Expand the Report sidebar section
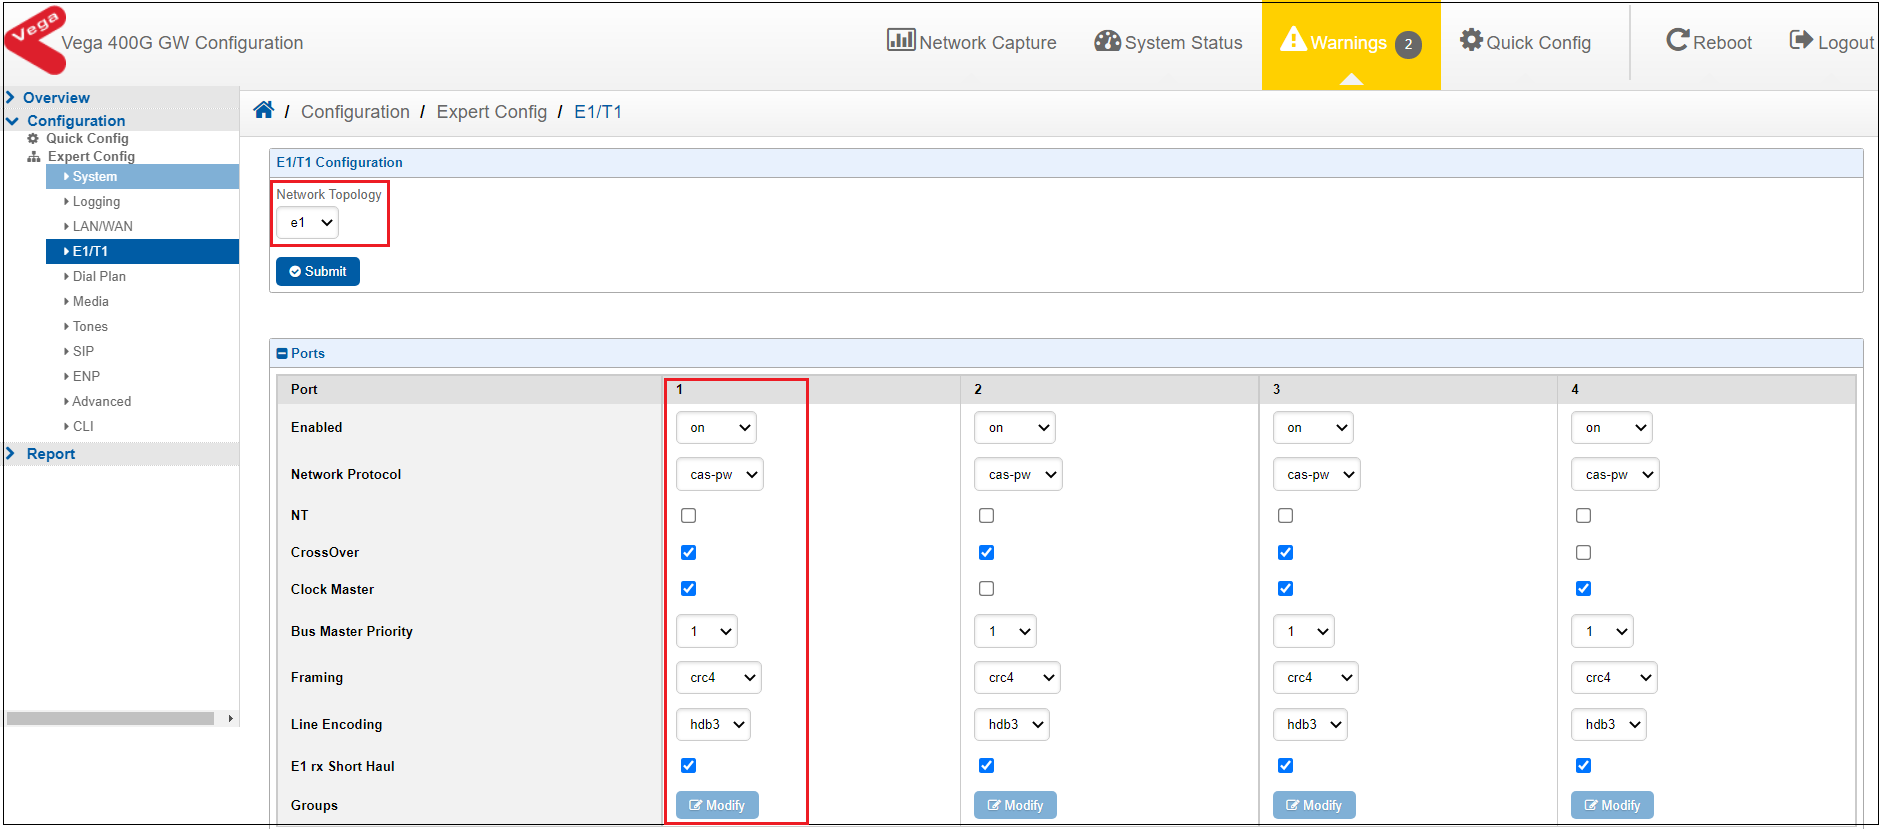The image size is (1883, 829). [x=50, y=454]
